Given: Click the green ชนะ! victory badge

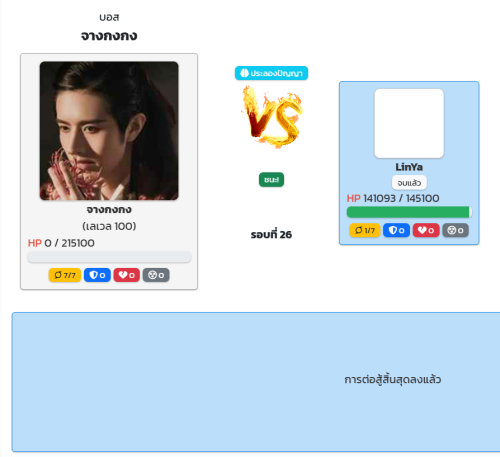Looking at the screenshot, I should coord(271,180).
